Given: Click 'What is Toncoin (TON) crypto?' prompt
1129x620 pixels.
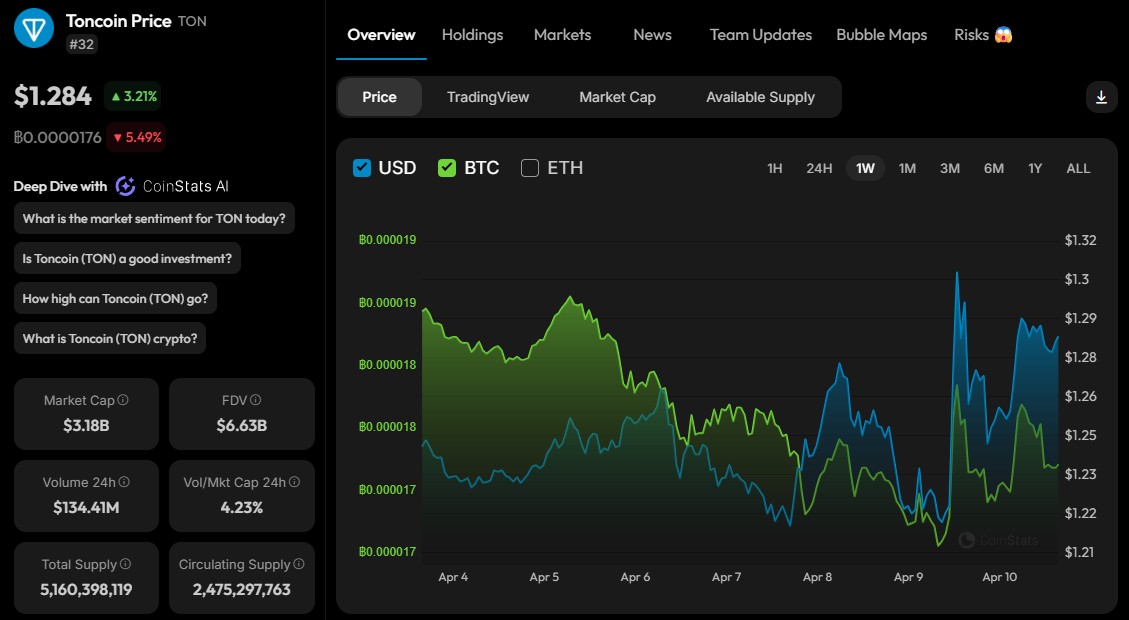Looking at the screenshot, I should coord(109,338).
